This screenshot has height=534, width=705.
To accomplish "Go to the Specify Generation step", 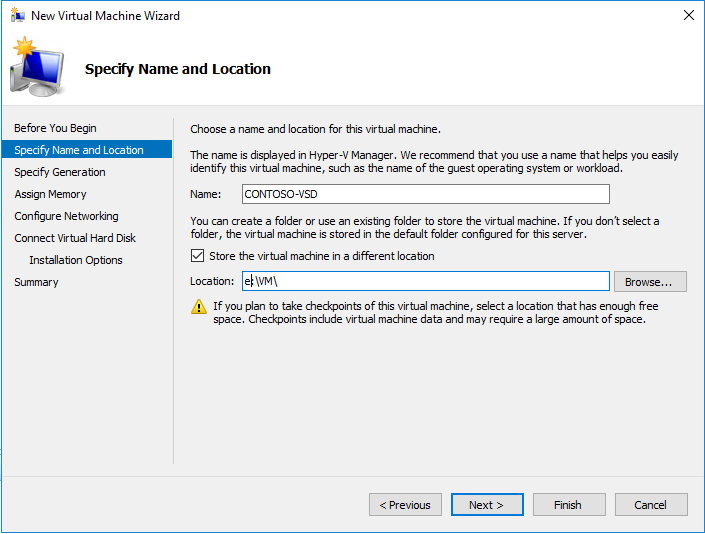I will (60, 172).
